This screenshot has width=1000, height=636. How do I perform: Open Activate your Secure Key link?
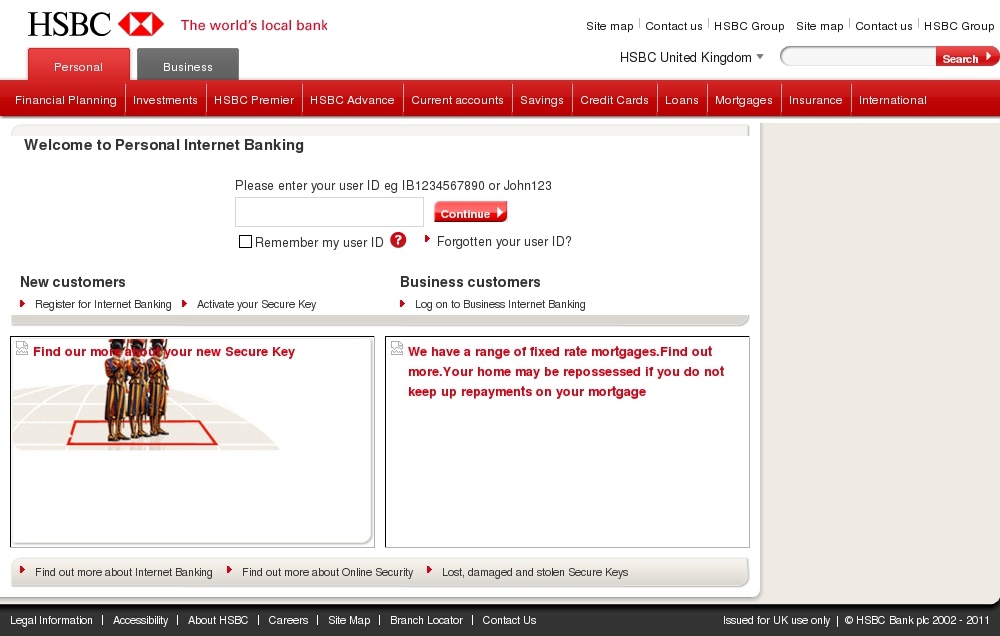point(256,304)
